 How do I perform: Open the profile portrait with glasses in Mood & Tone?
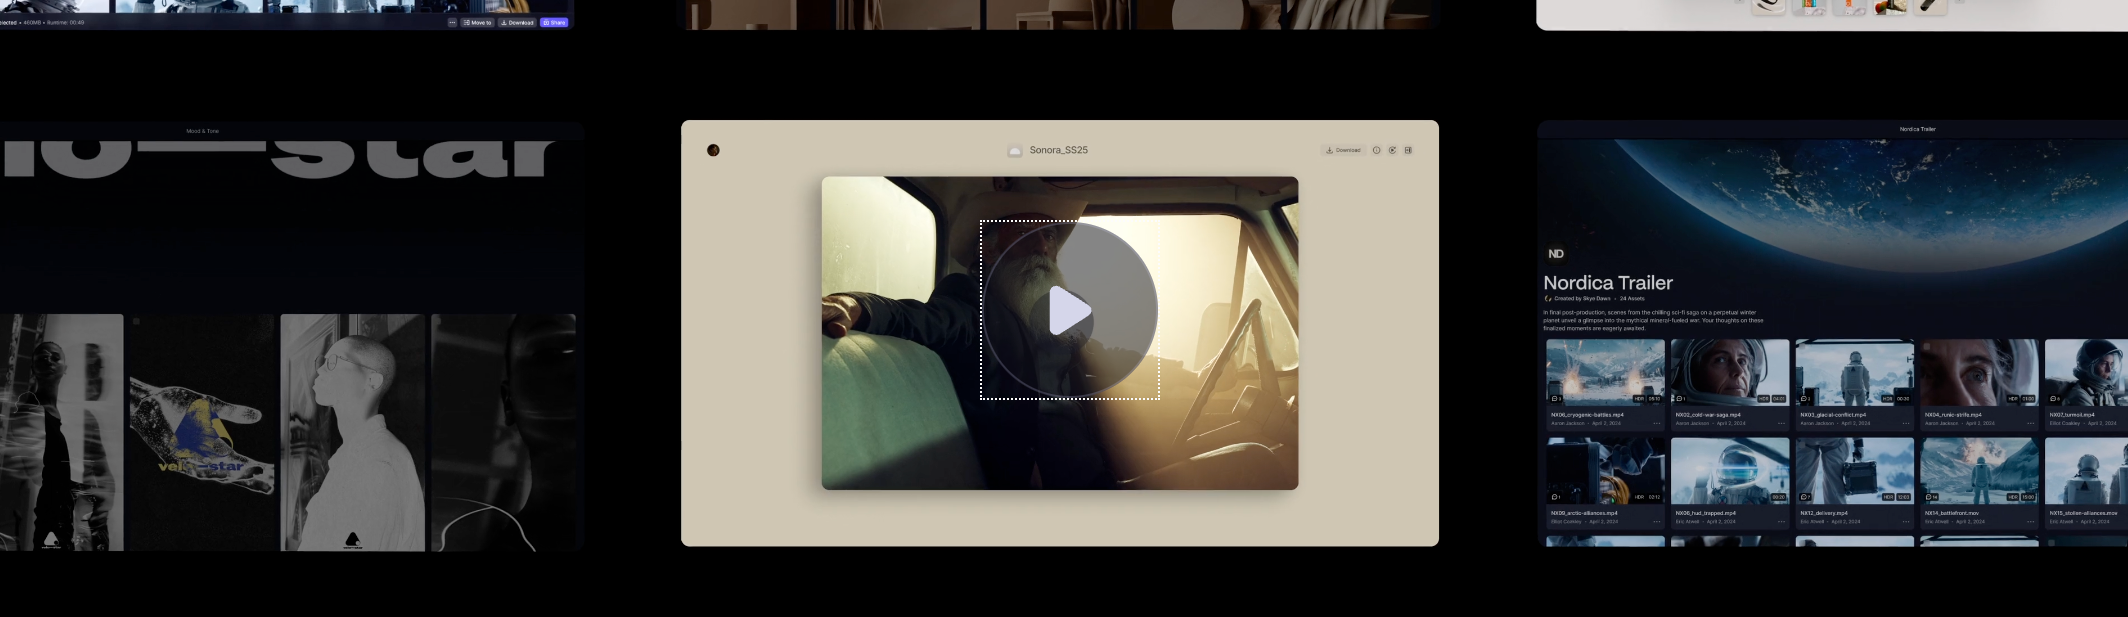353,432
